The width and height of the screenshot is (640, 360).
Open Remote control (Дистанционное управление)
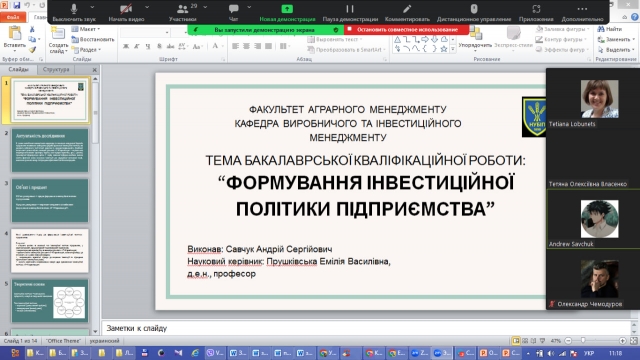pos(474,12)
